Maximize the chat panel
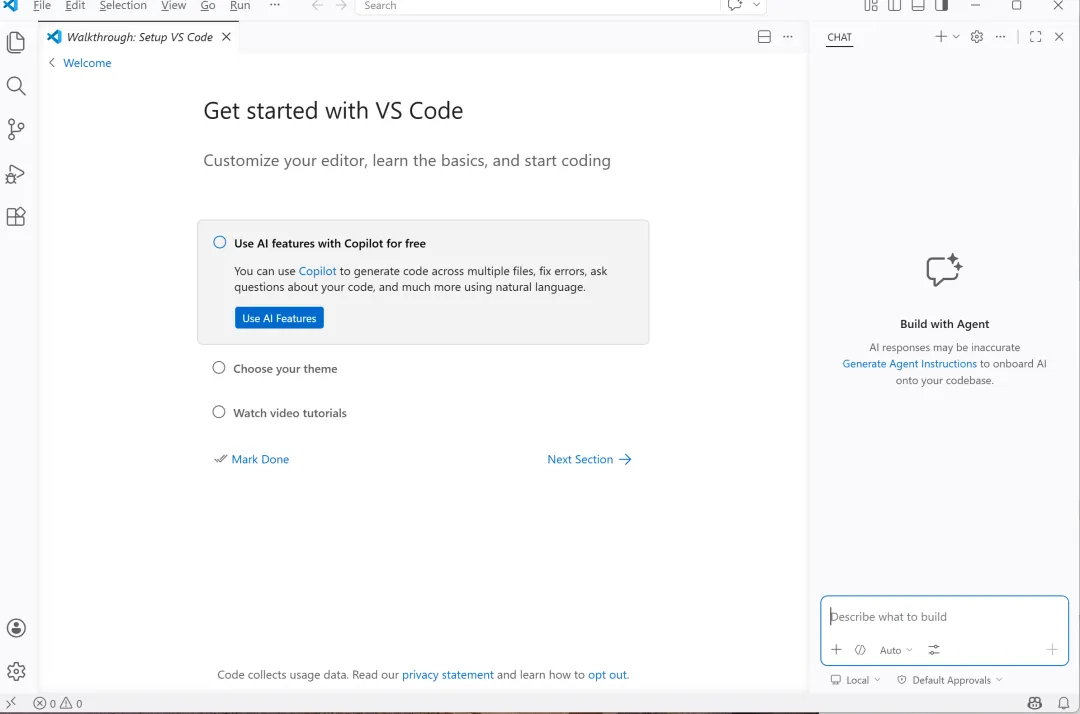Viewport: 1080px width, 714px height. click(1035, 36)
